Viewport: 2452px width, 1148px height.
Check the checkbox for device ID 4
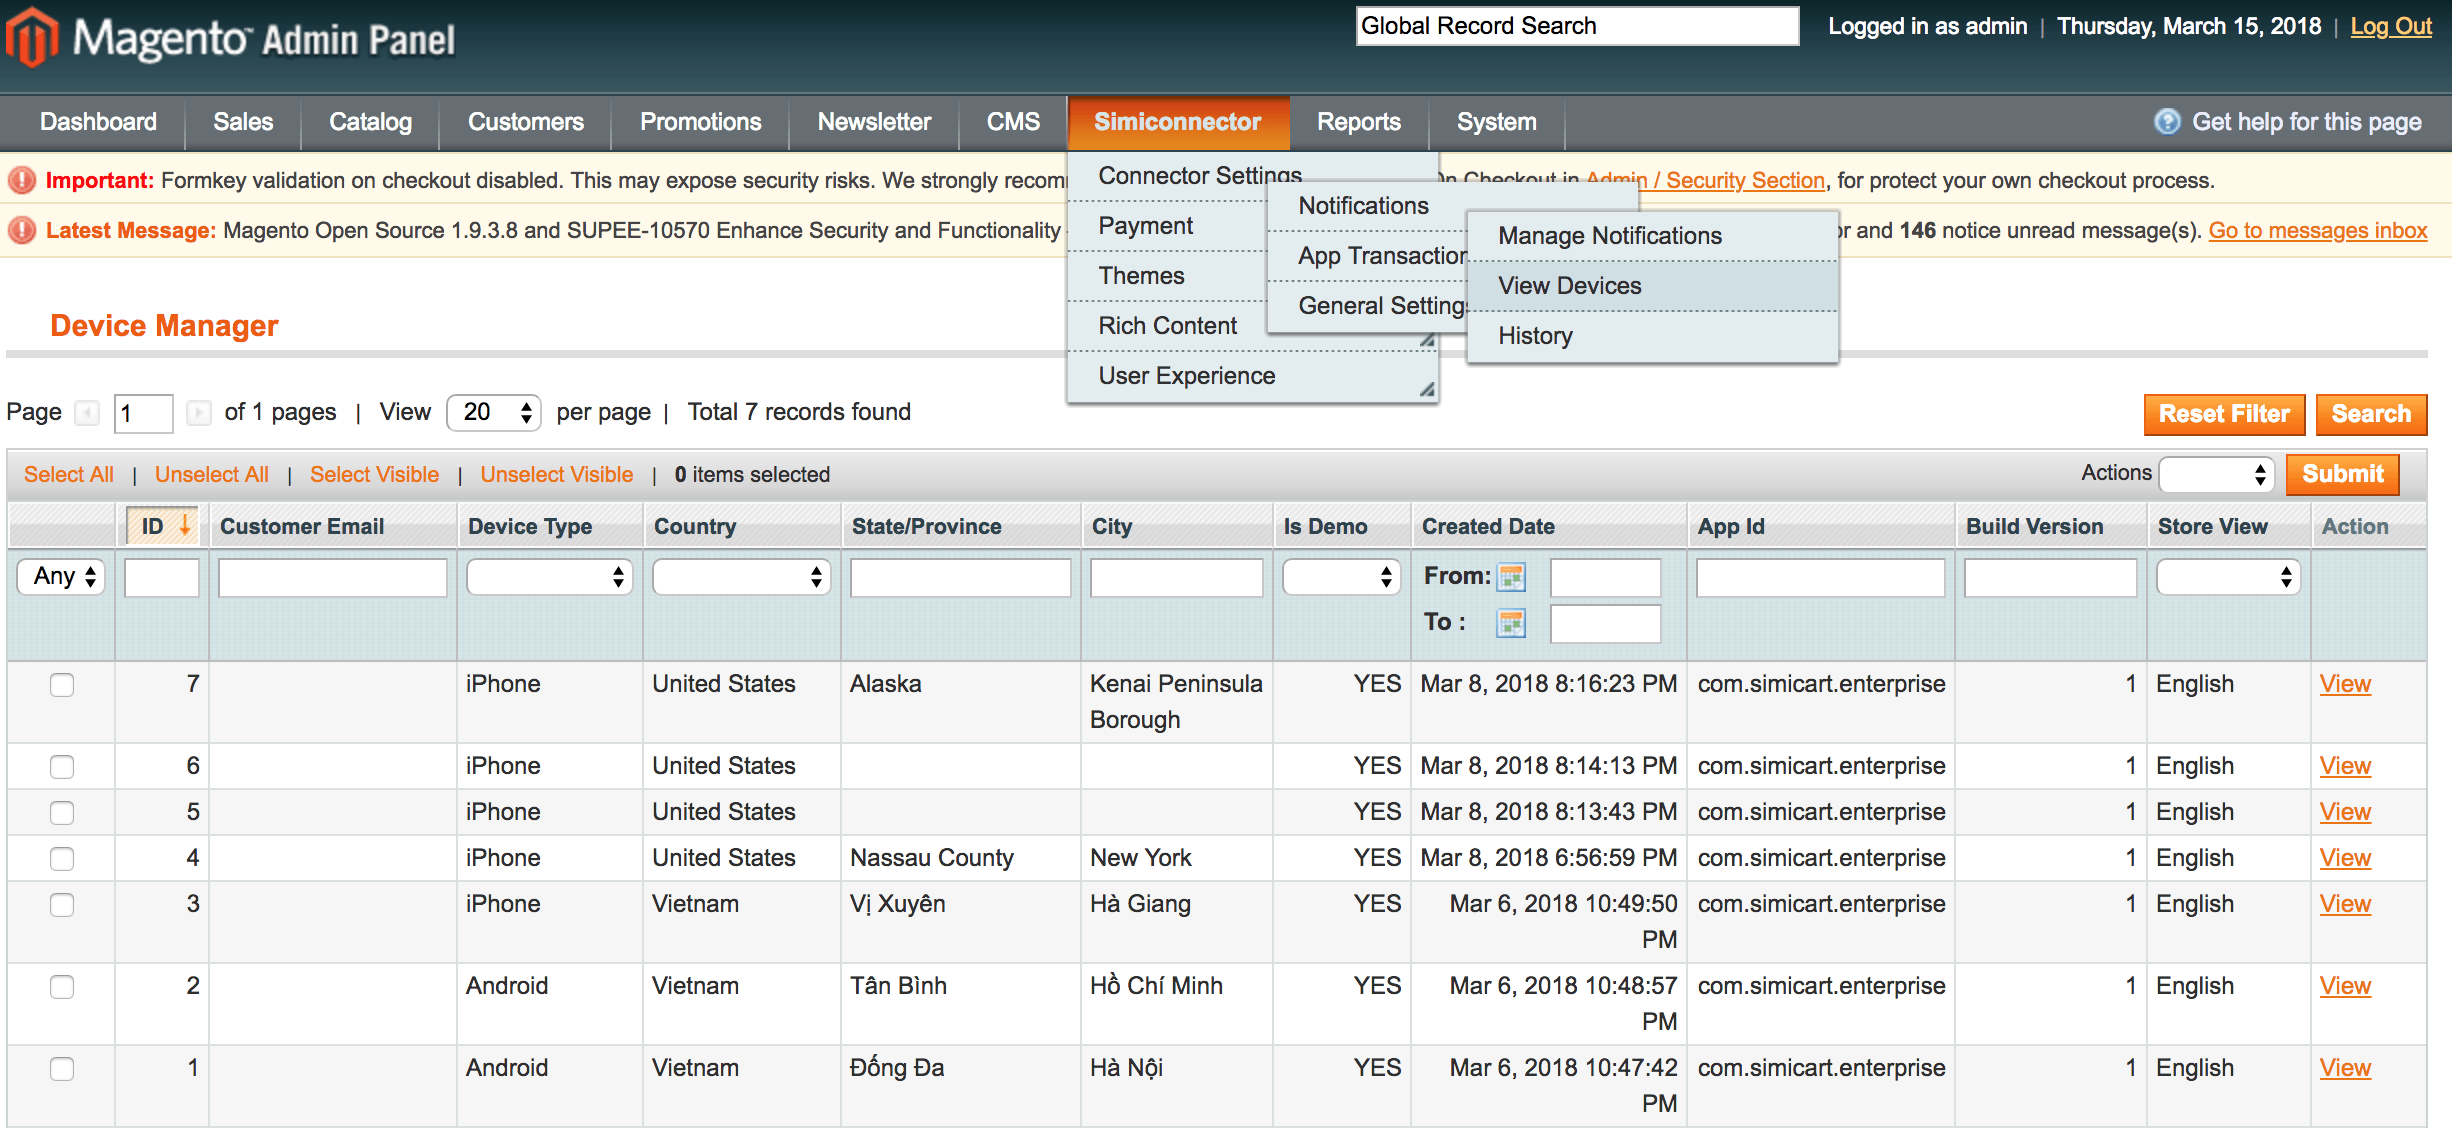click(x=62, y=859)
